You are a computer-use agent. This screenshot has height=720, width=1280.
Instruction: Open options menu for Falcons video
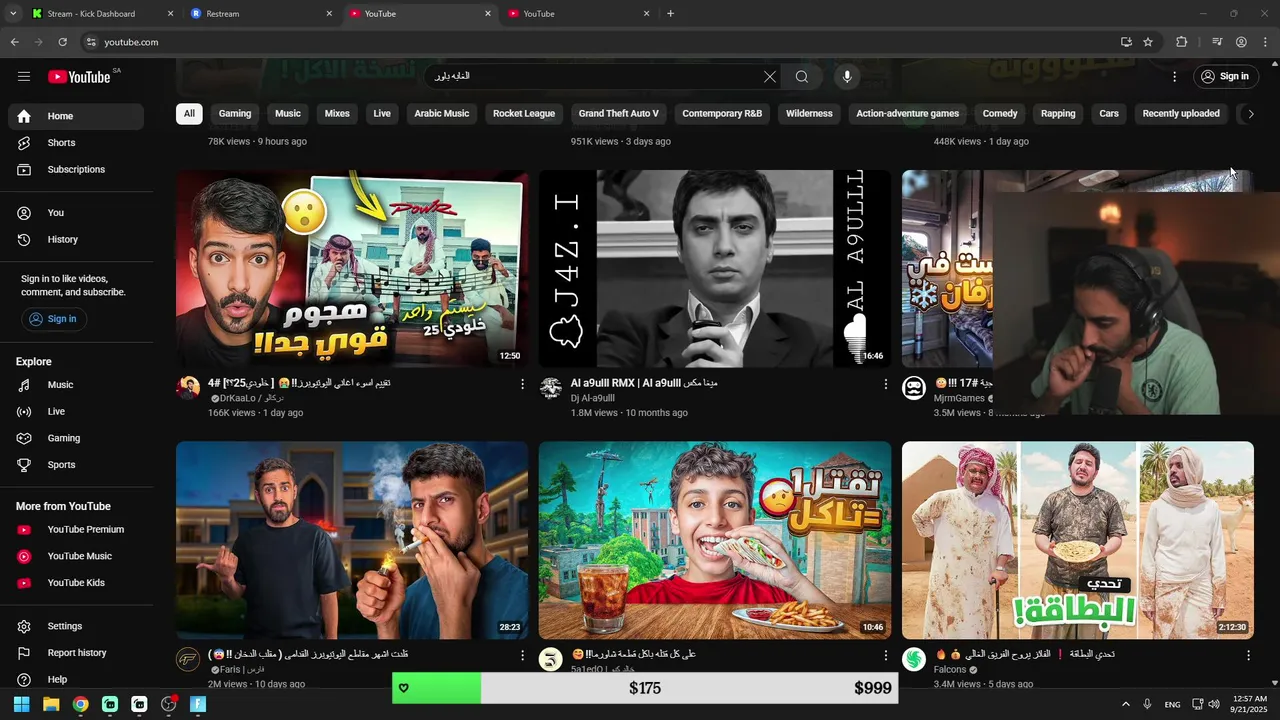coord(1248,655)
